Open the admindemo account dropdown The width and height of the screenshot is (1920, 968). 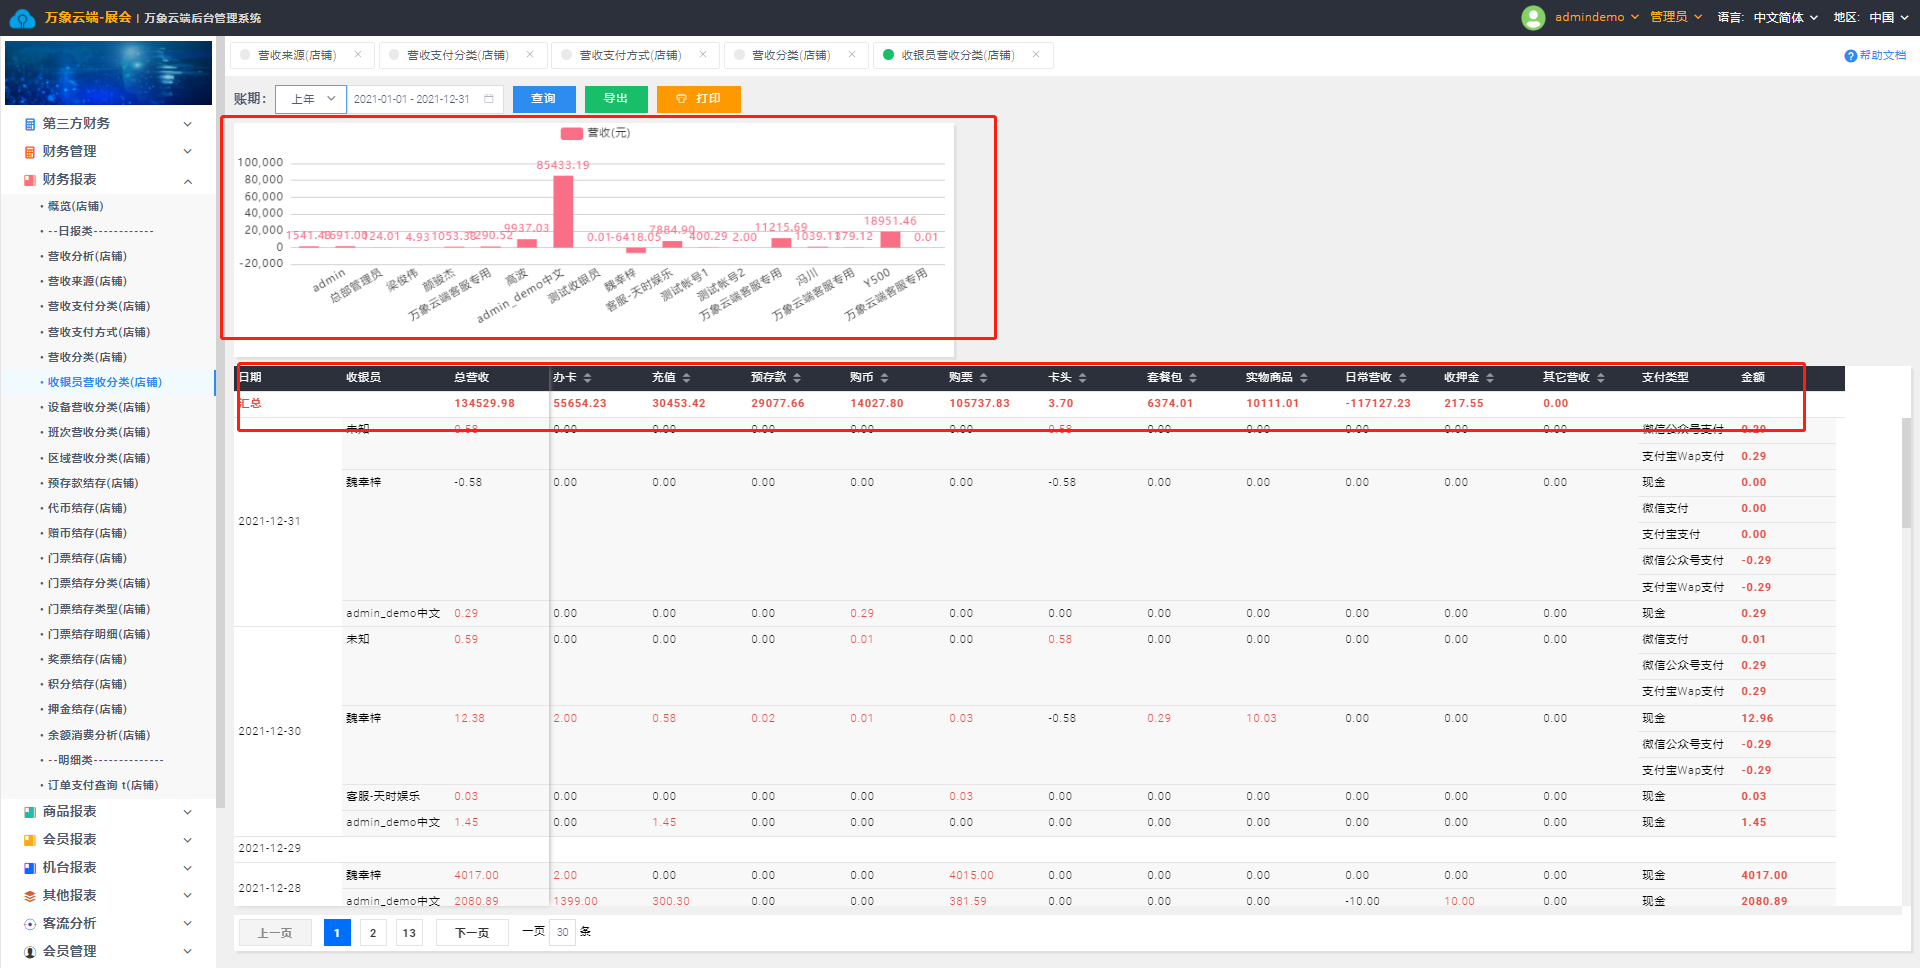(1597, 17)
